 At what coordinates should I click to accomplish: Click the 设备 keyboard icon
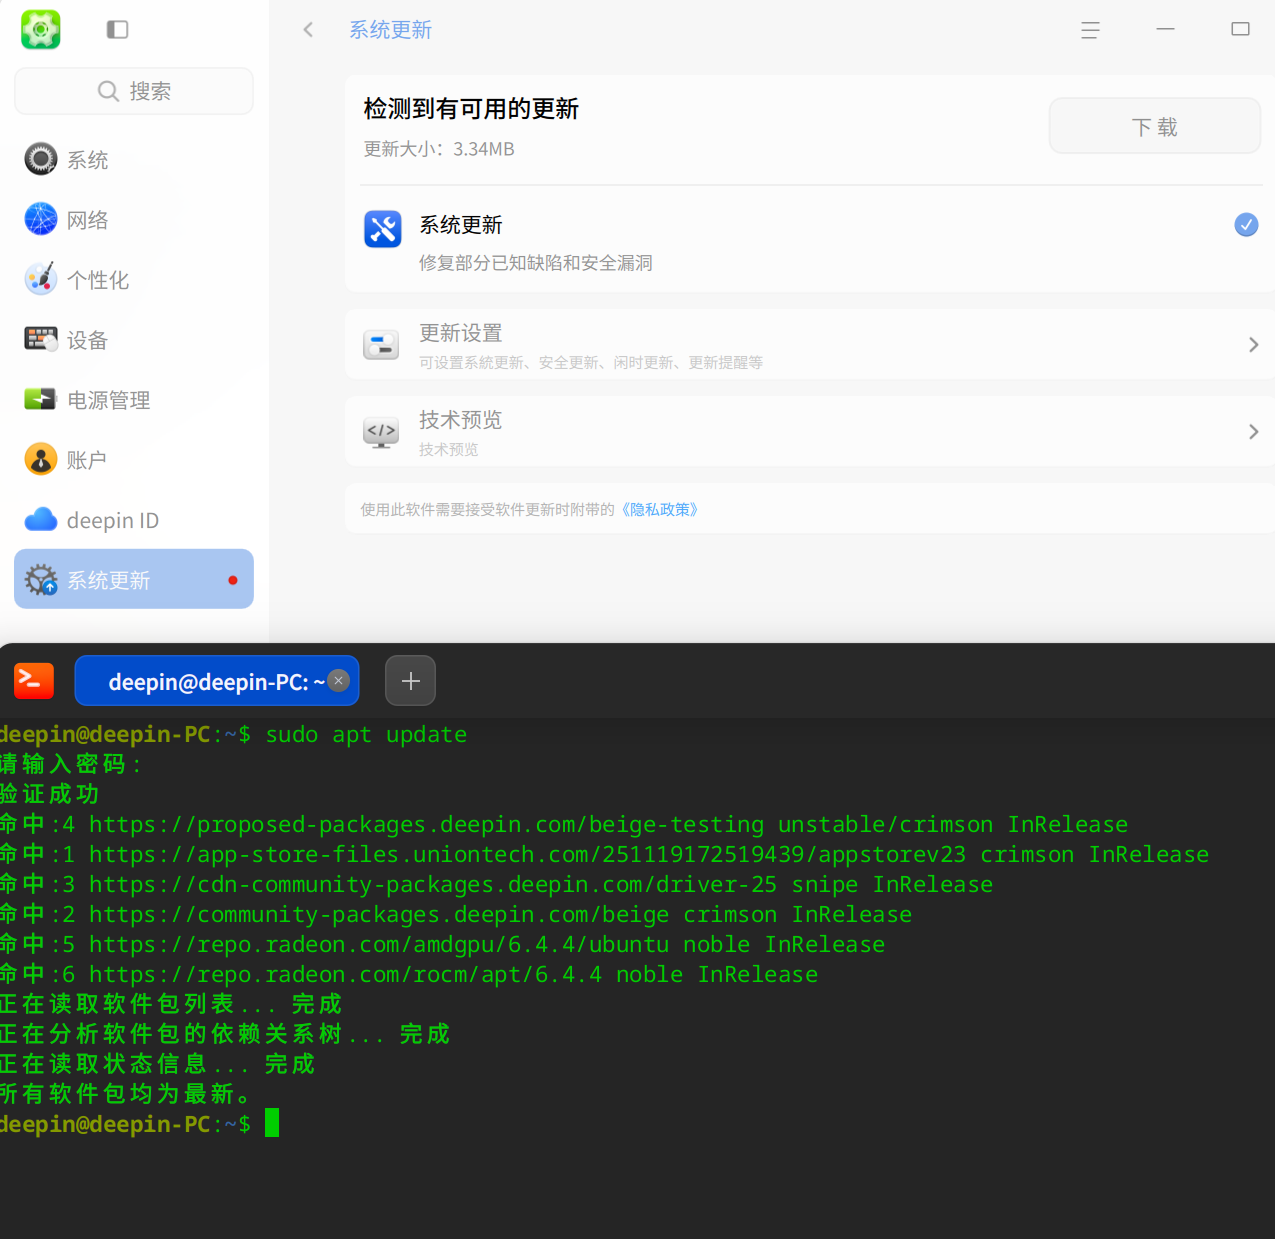click(x=41, y=339)
